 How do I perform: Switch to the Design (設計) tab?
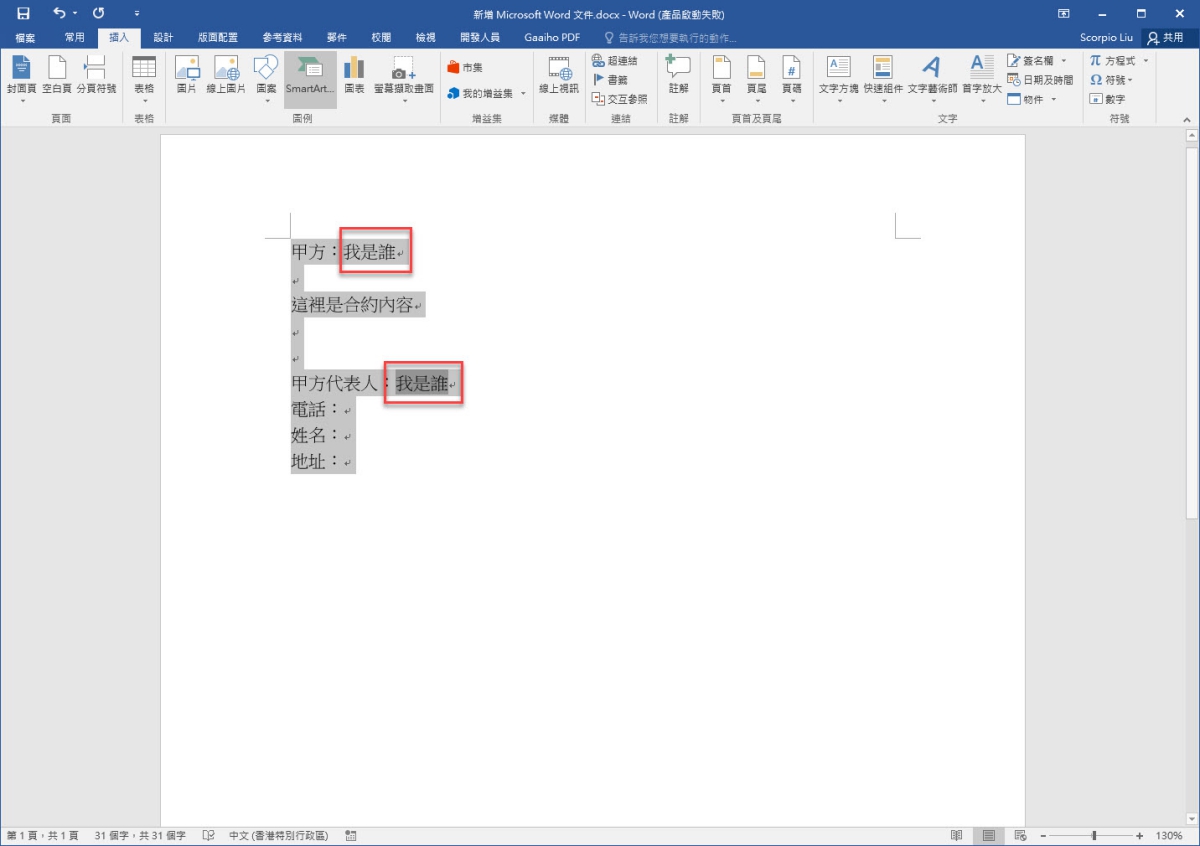point(163,38)
